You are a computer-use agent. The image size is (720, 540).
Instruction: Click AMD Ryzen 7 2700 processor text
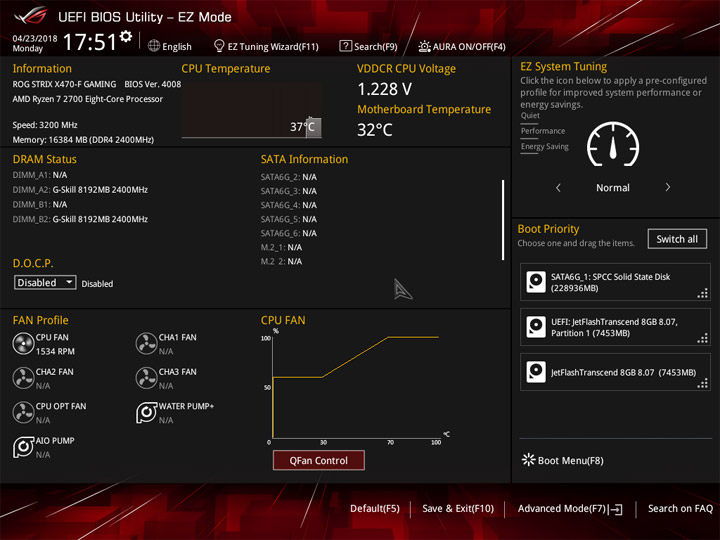[x=88, y=99]
